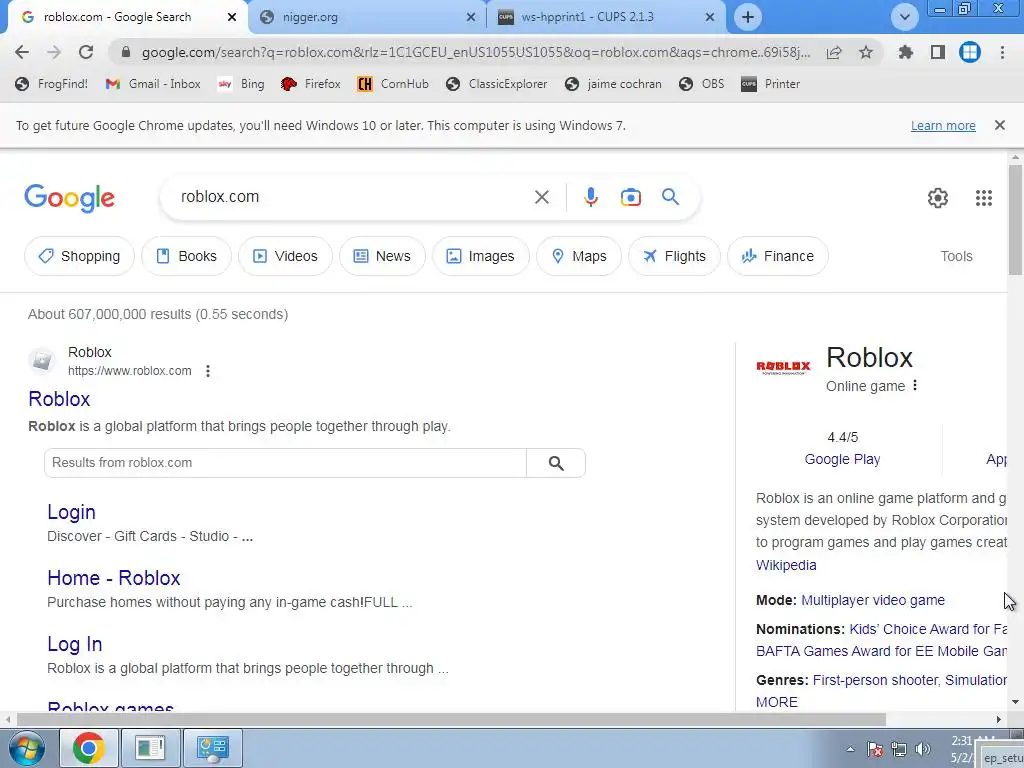Filter results by Maps
Image resolution: width=1024 pixels, height=768 pixels.
(x=579, y=256)
